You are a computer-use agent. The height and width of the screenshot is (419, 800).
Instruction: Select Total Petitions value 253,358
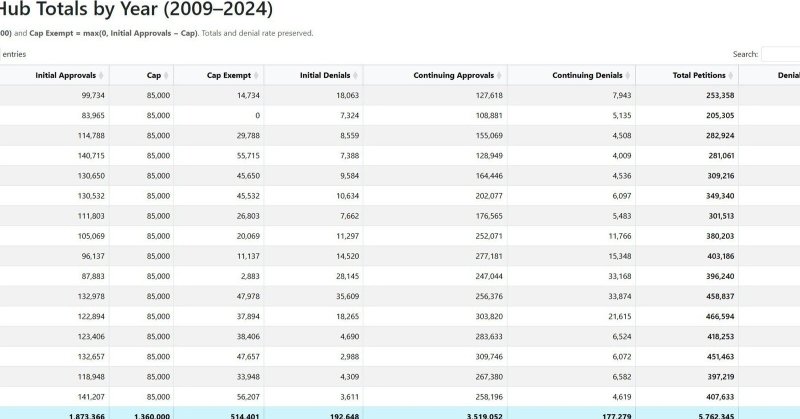coord(720,95)
